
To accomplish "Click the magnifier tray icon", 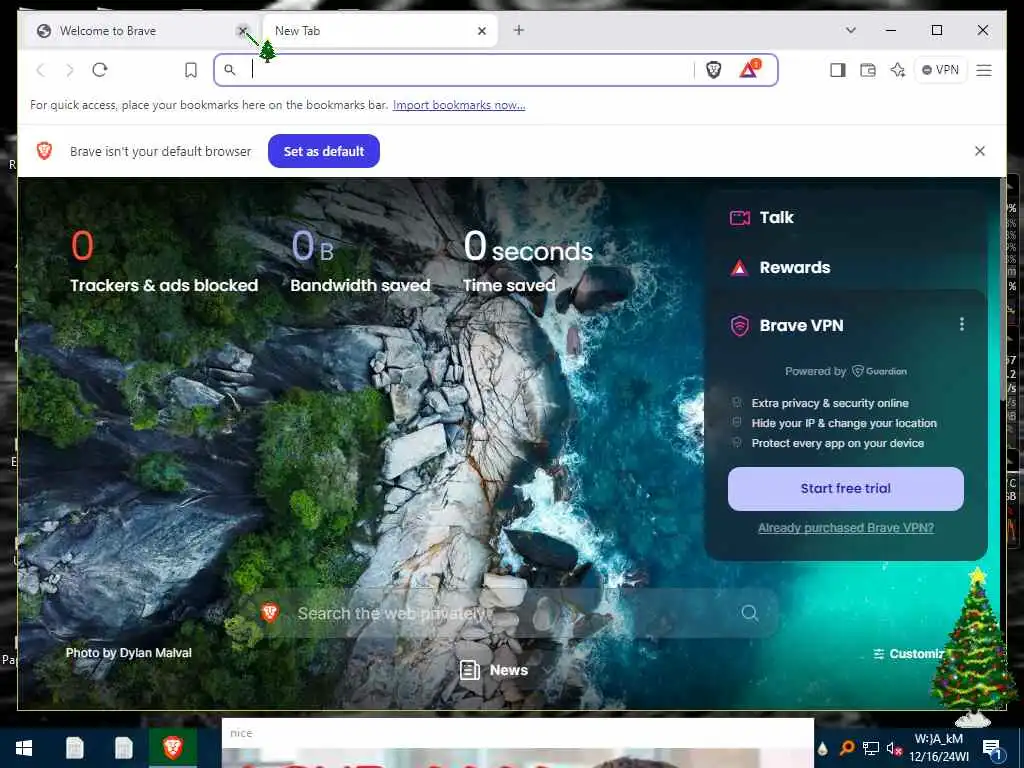I will 846,748.
